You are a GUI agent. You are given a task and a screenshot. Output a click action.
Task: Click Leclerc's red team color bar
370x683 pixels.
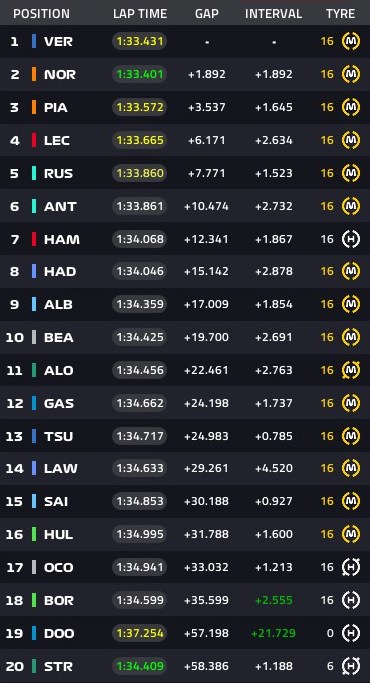click(x=34, y=140)
